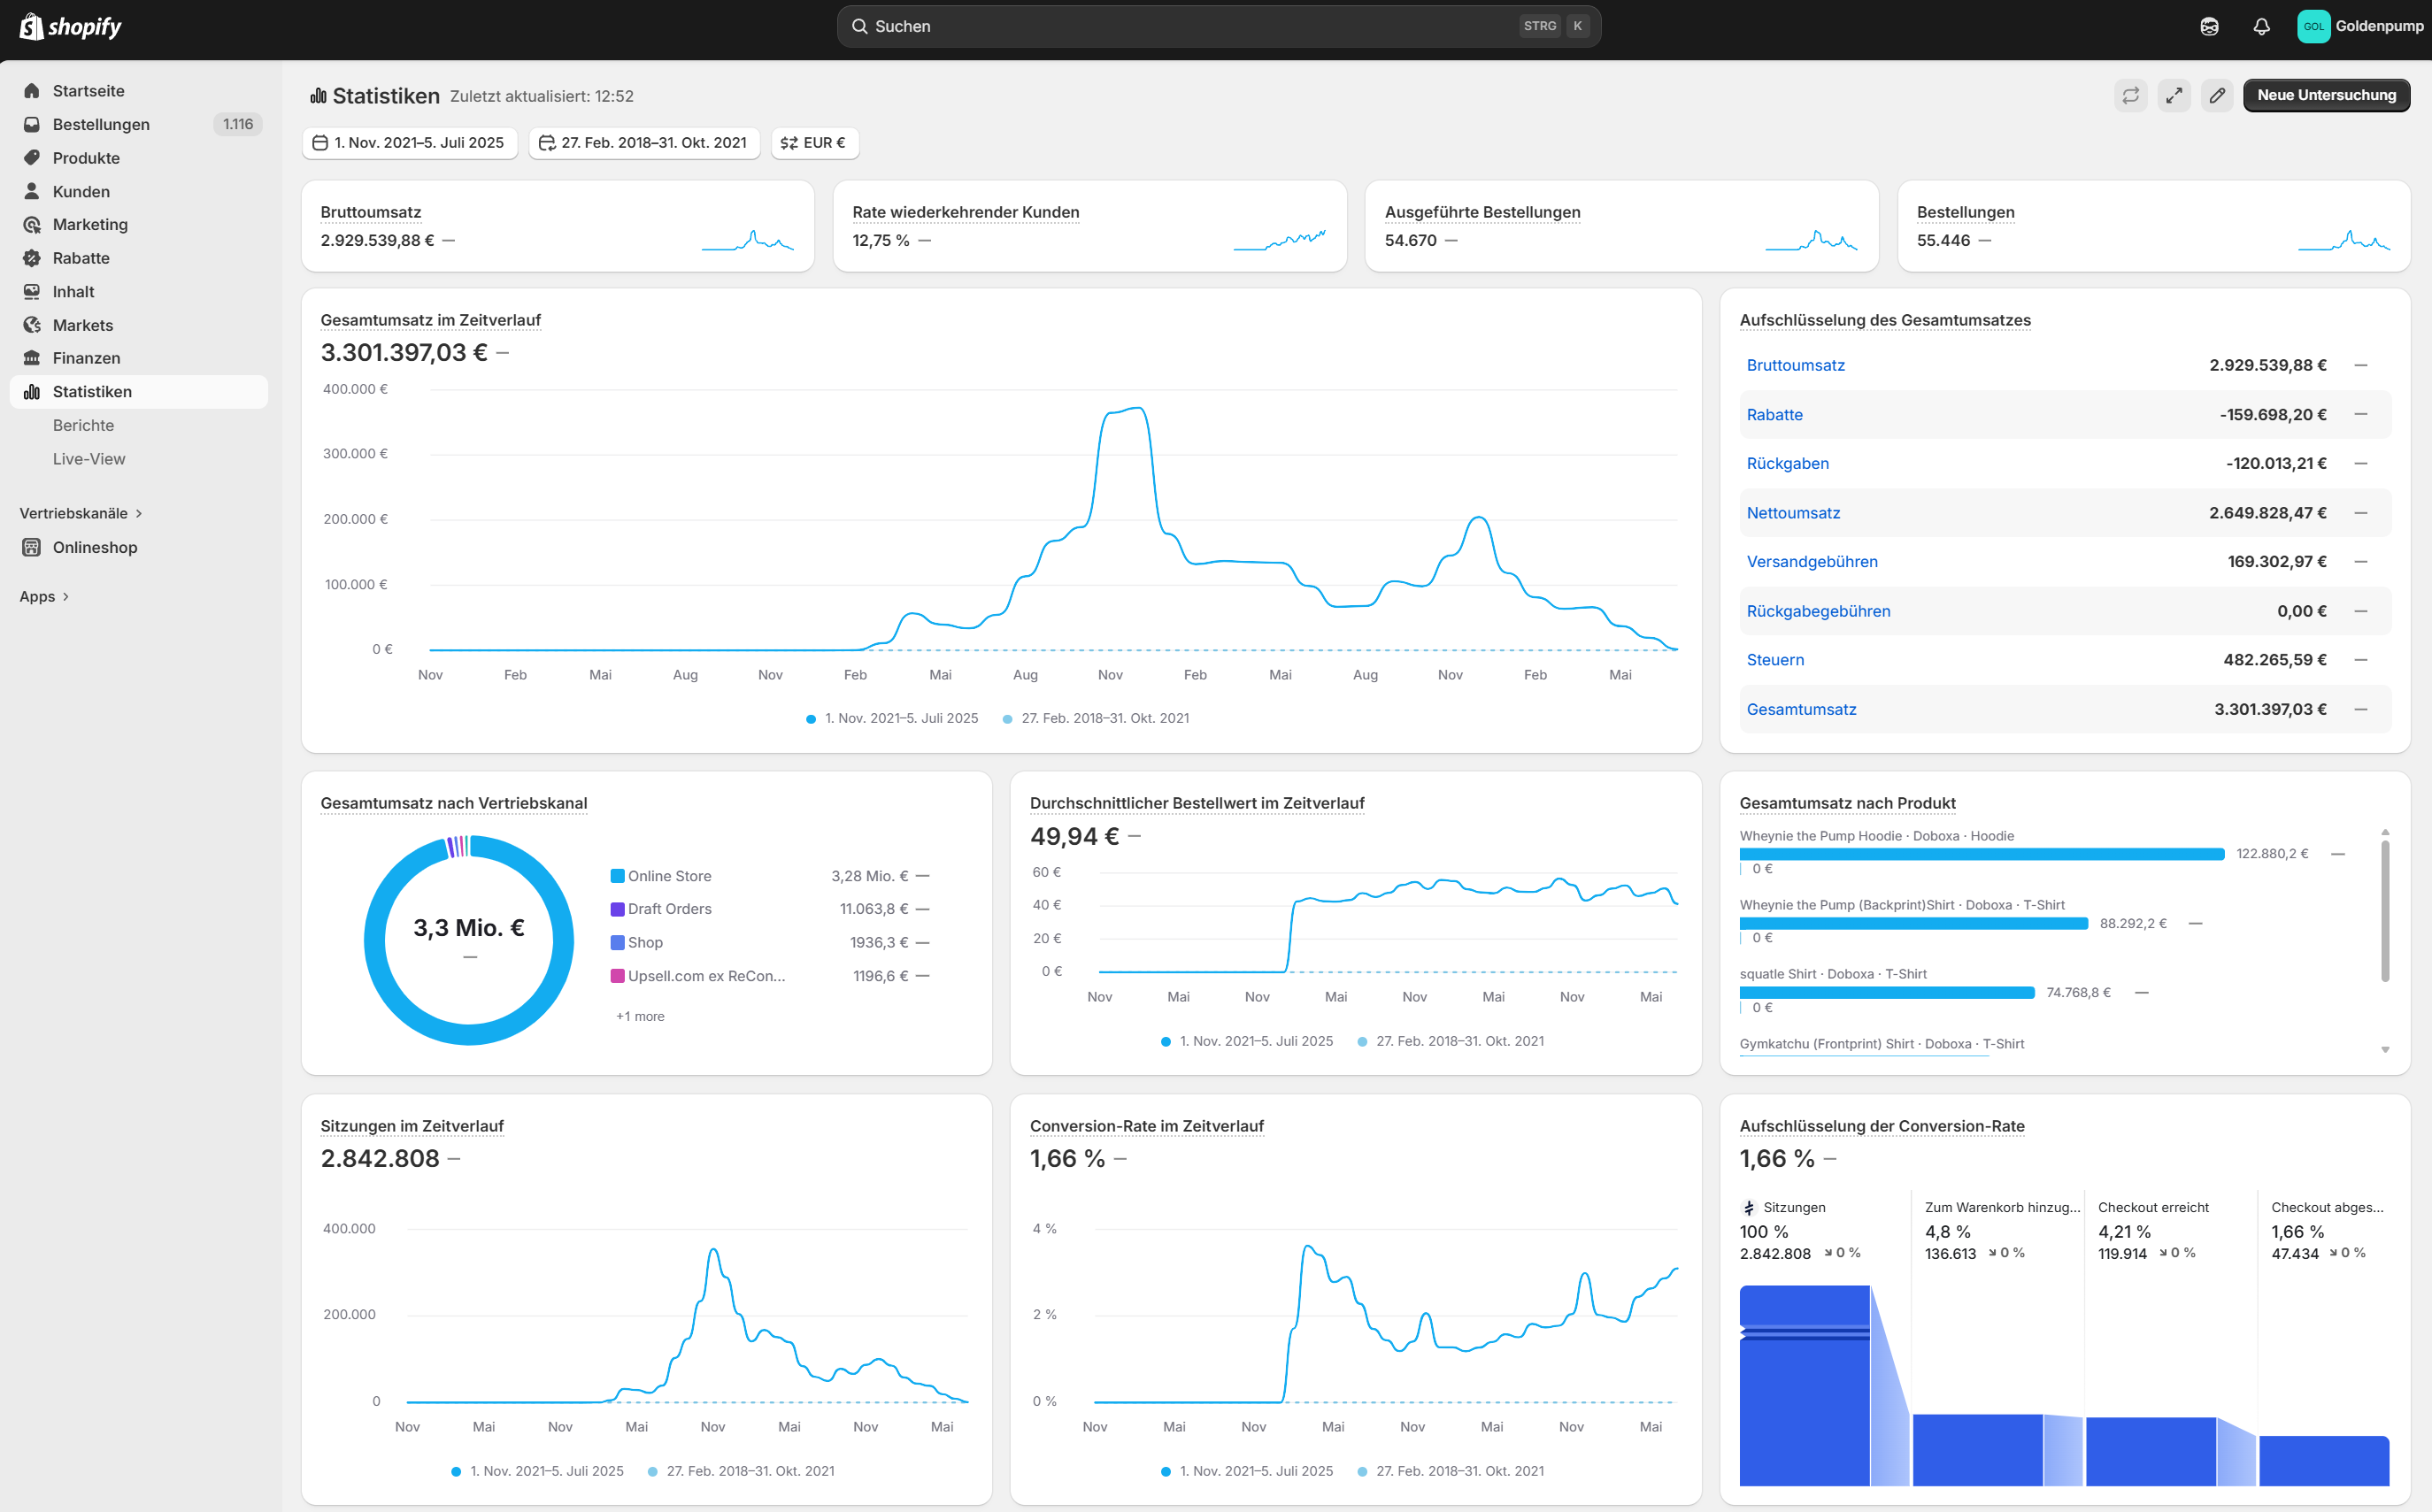Open Produkte from the sidebar
The height and width of the screenshot is (1512, 2432).
(x=85, y=157)
